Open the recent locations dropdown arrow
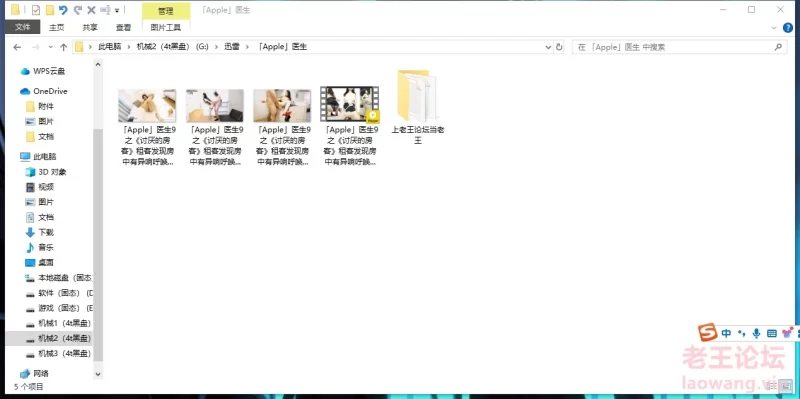The image size is (800, 399). pyautogui.click(x=50, y=47)
